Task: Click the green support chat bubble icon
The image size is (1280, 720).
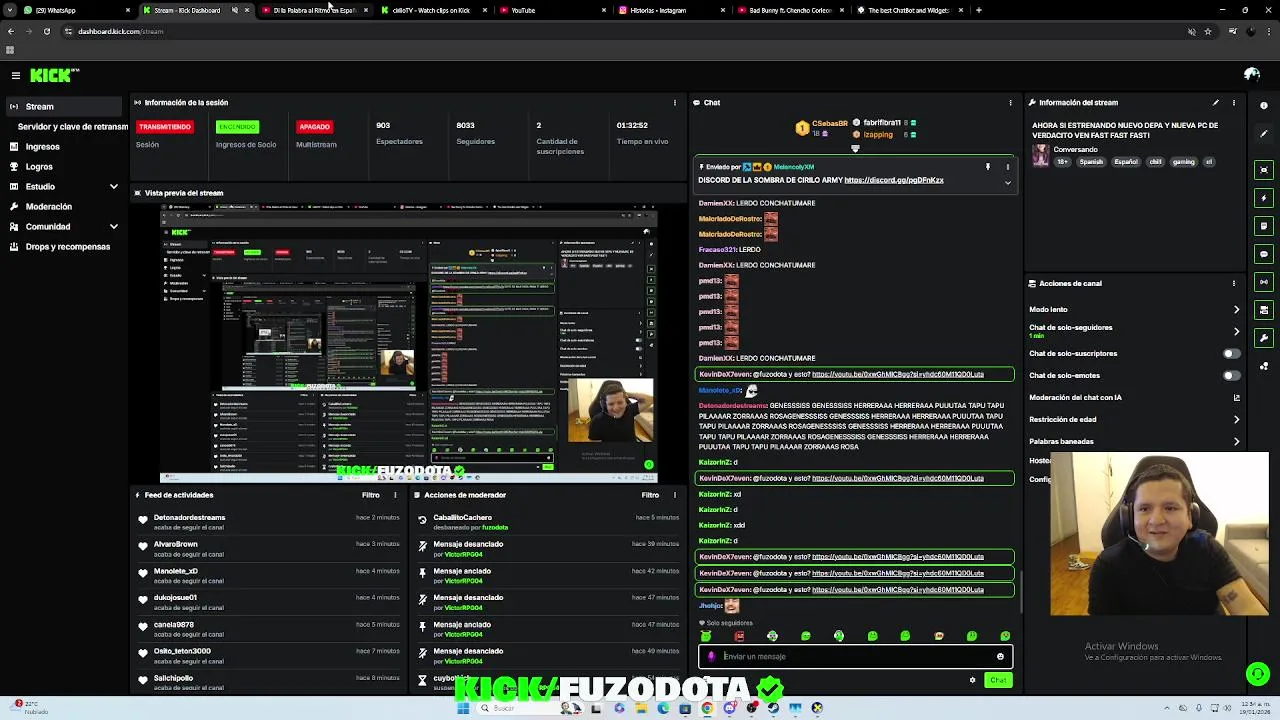Action: pos(1258,675)
